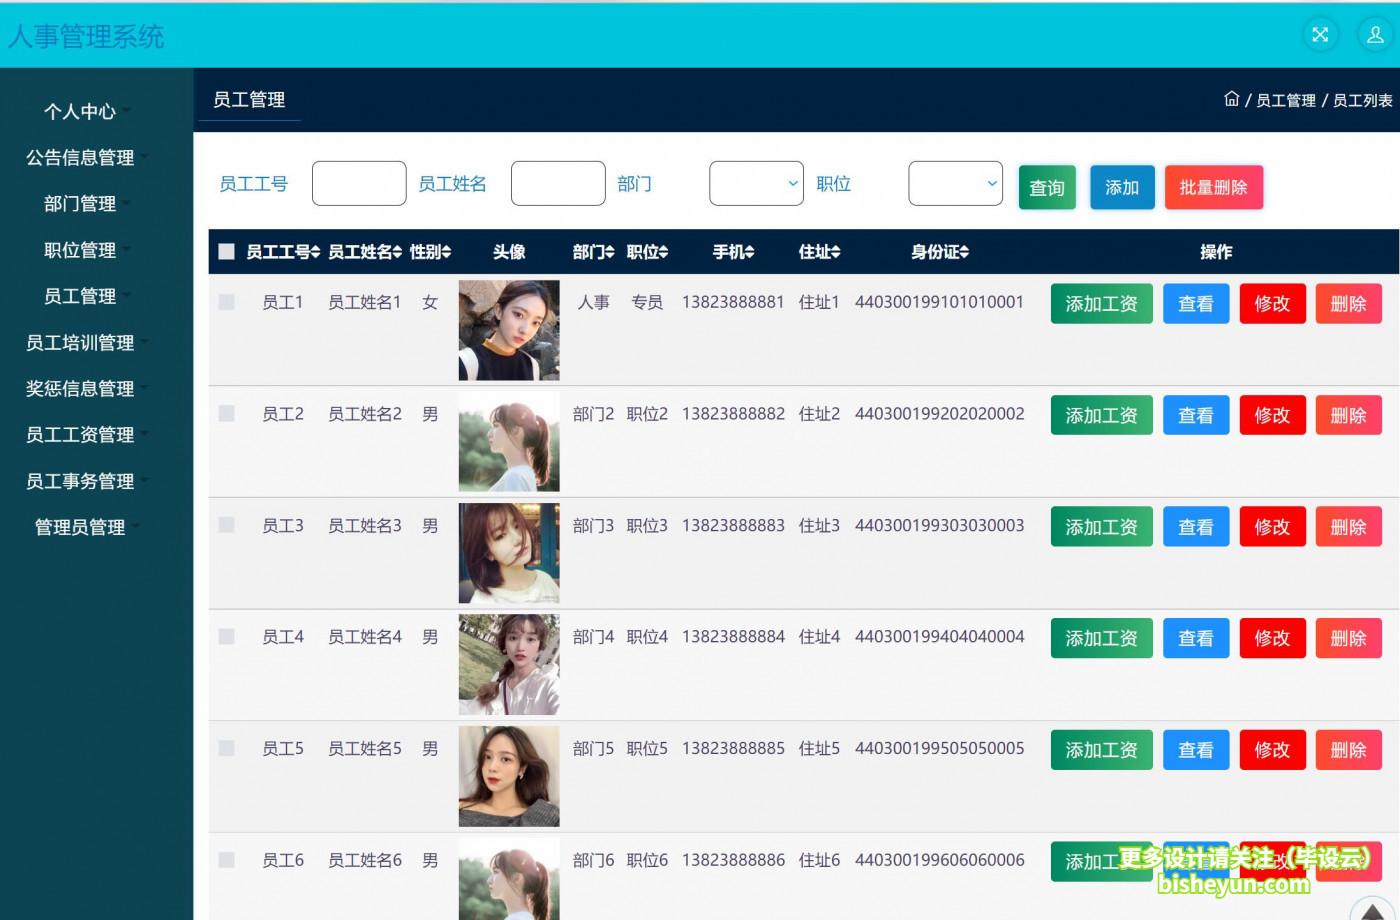Click the home icon in breadcrumb
Viewport: 1400px width, 920px height.
[x=1231, y=99]
